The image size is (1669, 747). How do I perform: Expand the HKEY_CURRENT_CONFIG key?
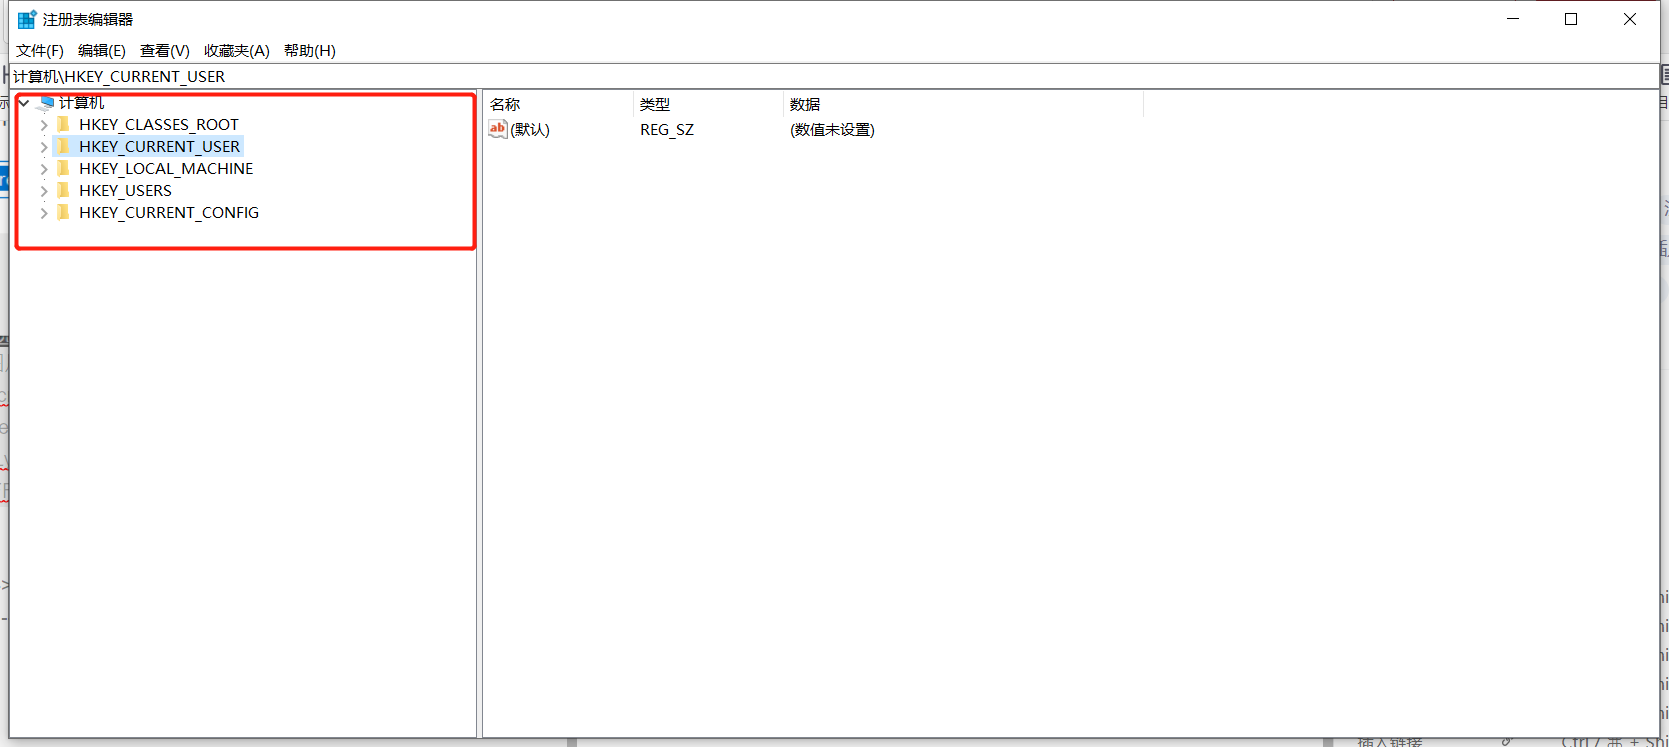(x=44, y=213)
